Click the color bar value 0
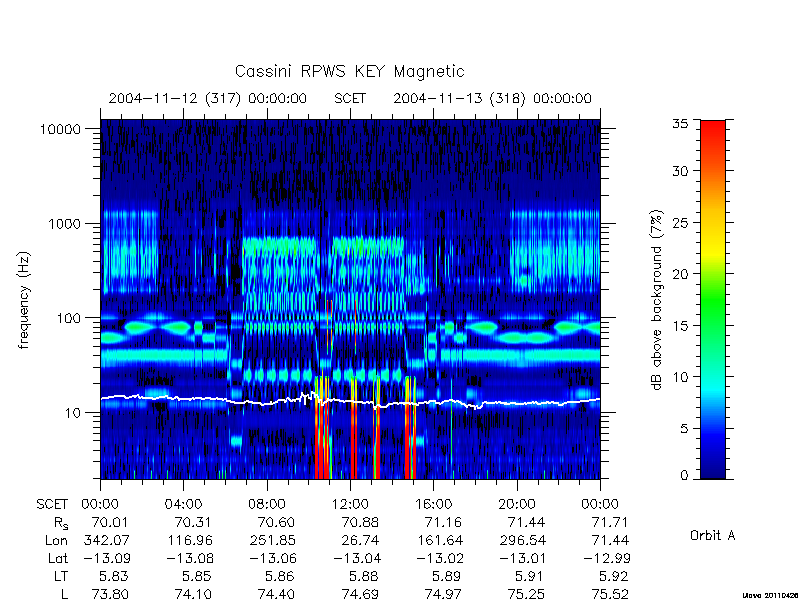This screenshot has width=800, height=600. pos(684,476)
